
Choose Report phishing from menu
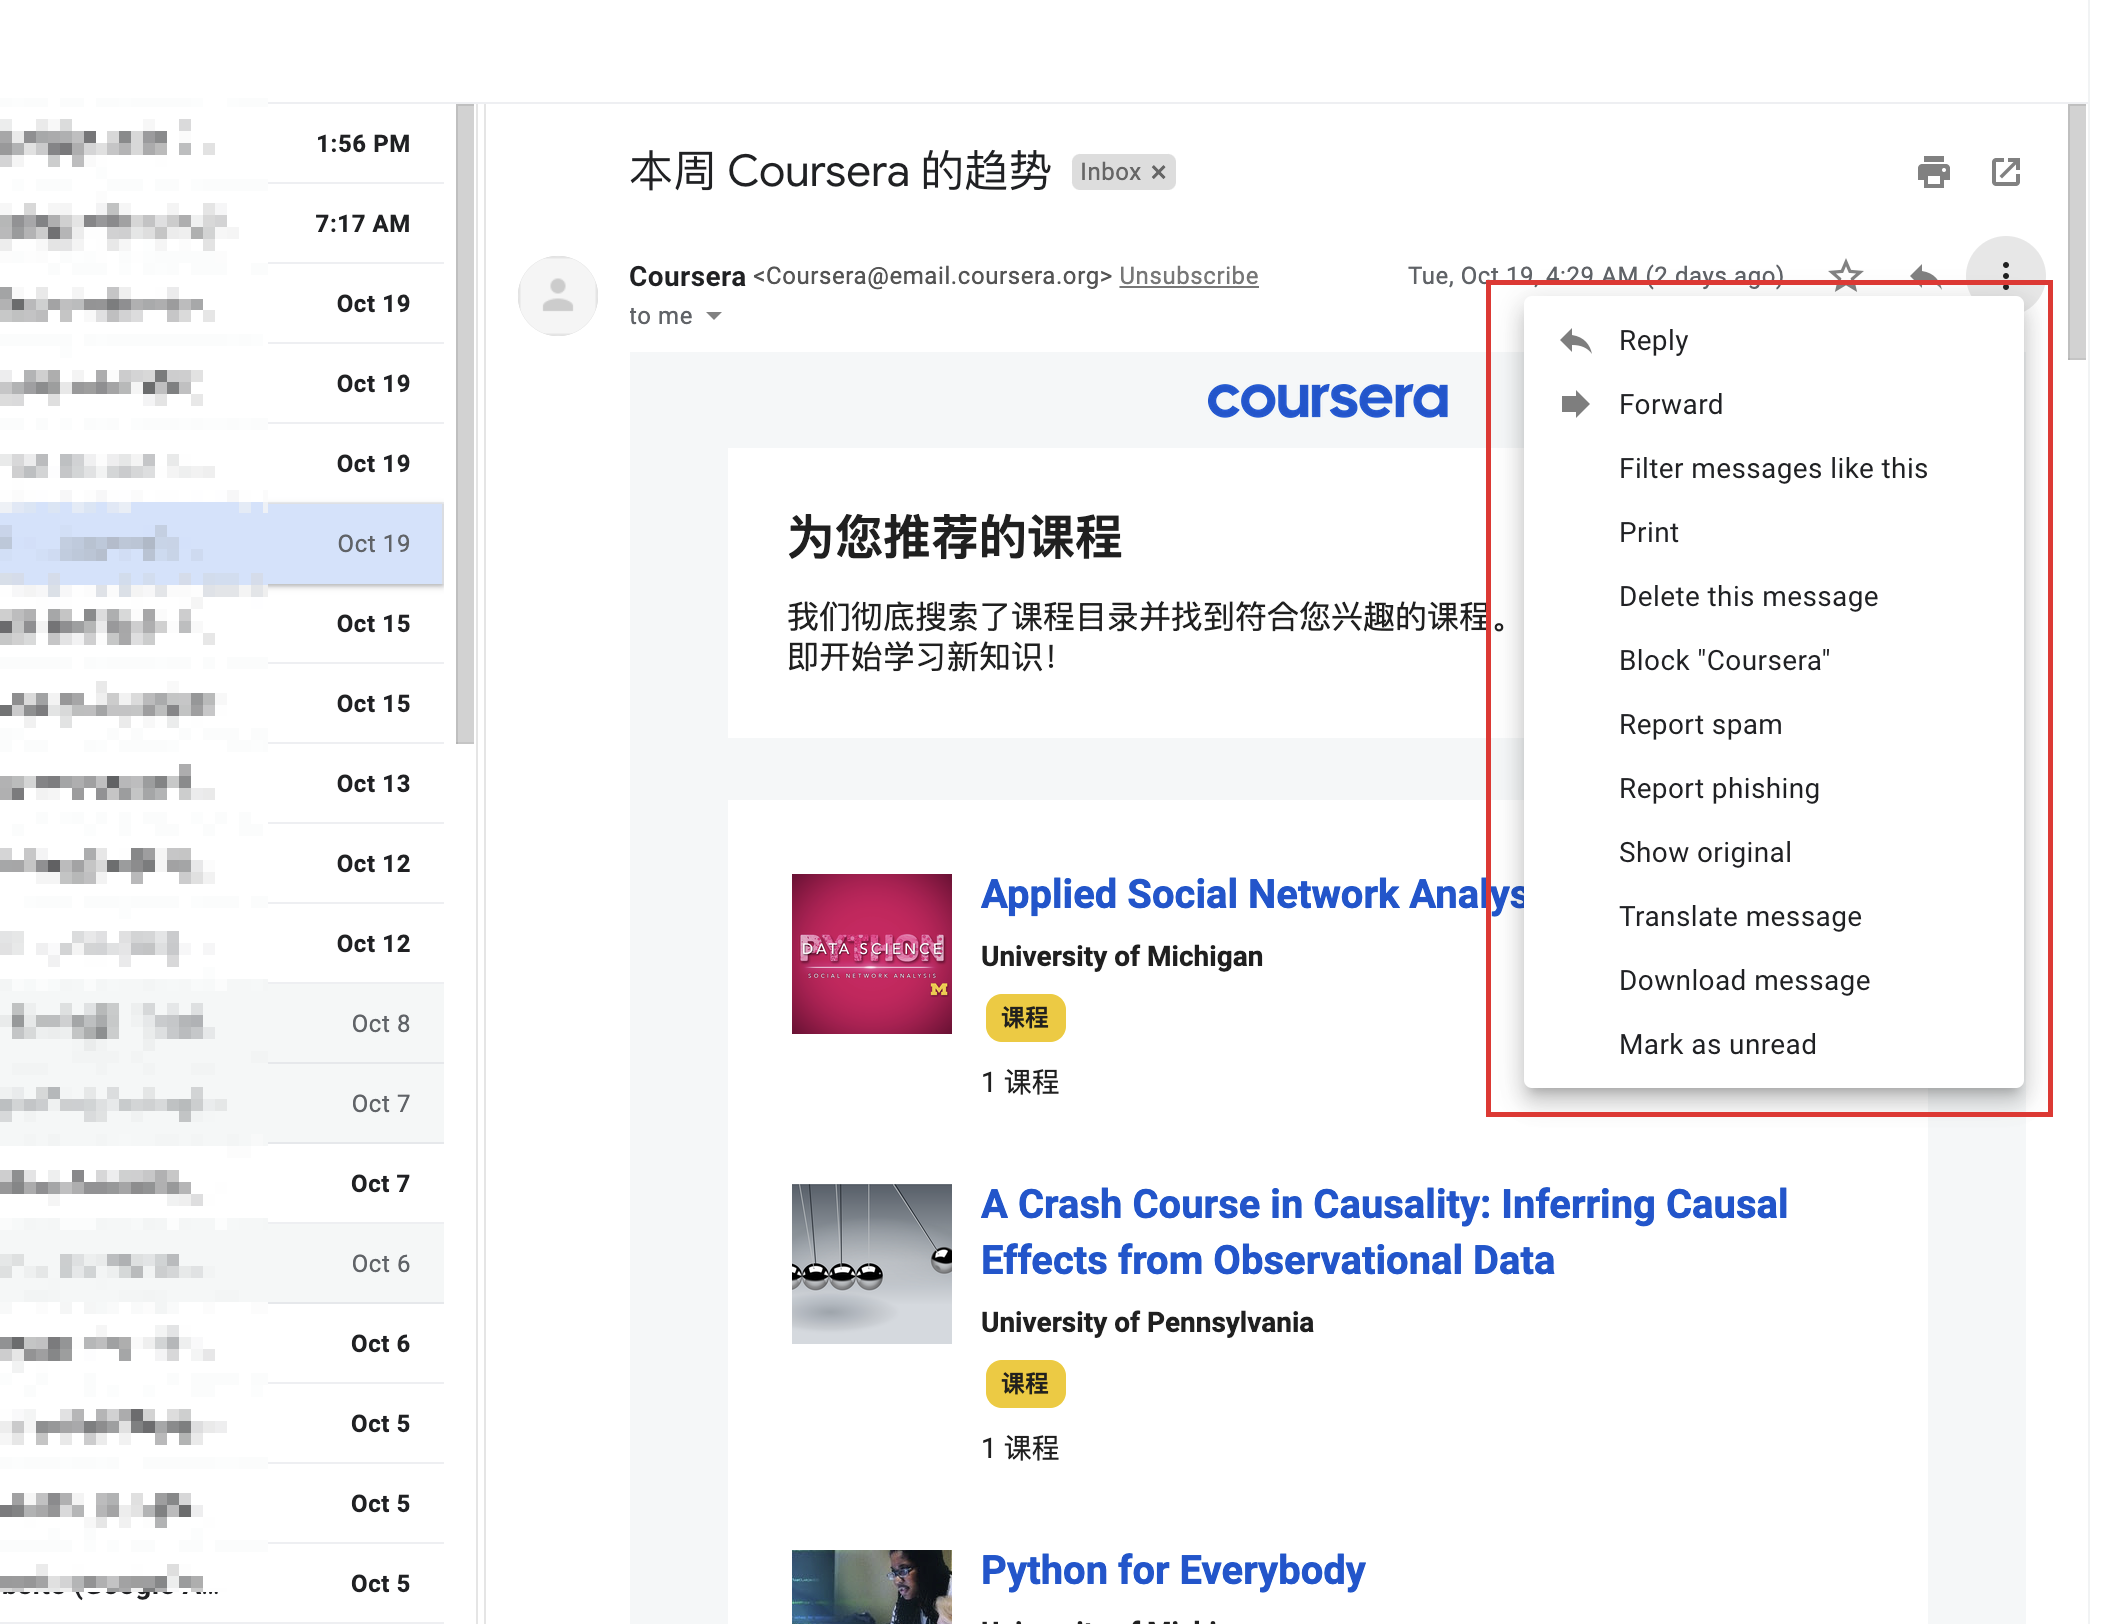point(1719,789)
